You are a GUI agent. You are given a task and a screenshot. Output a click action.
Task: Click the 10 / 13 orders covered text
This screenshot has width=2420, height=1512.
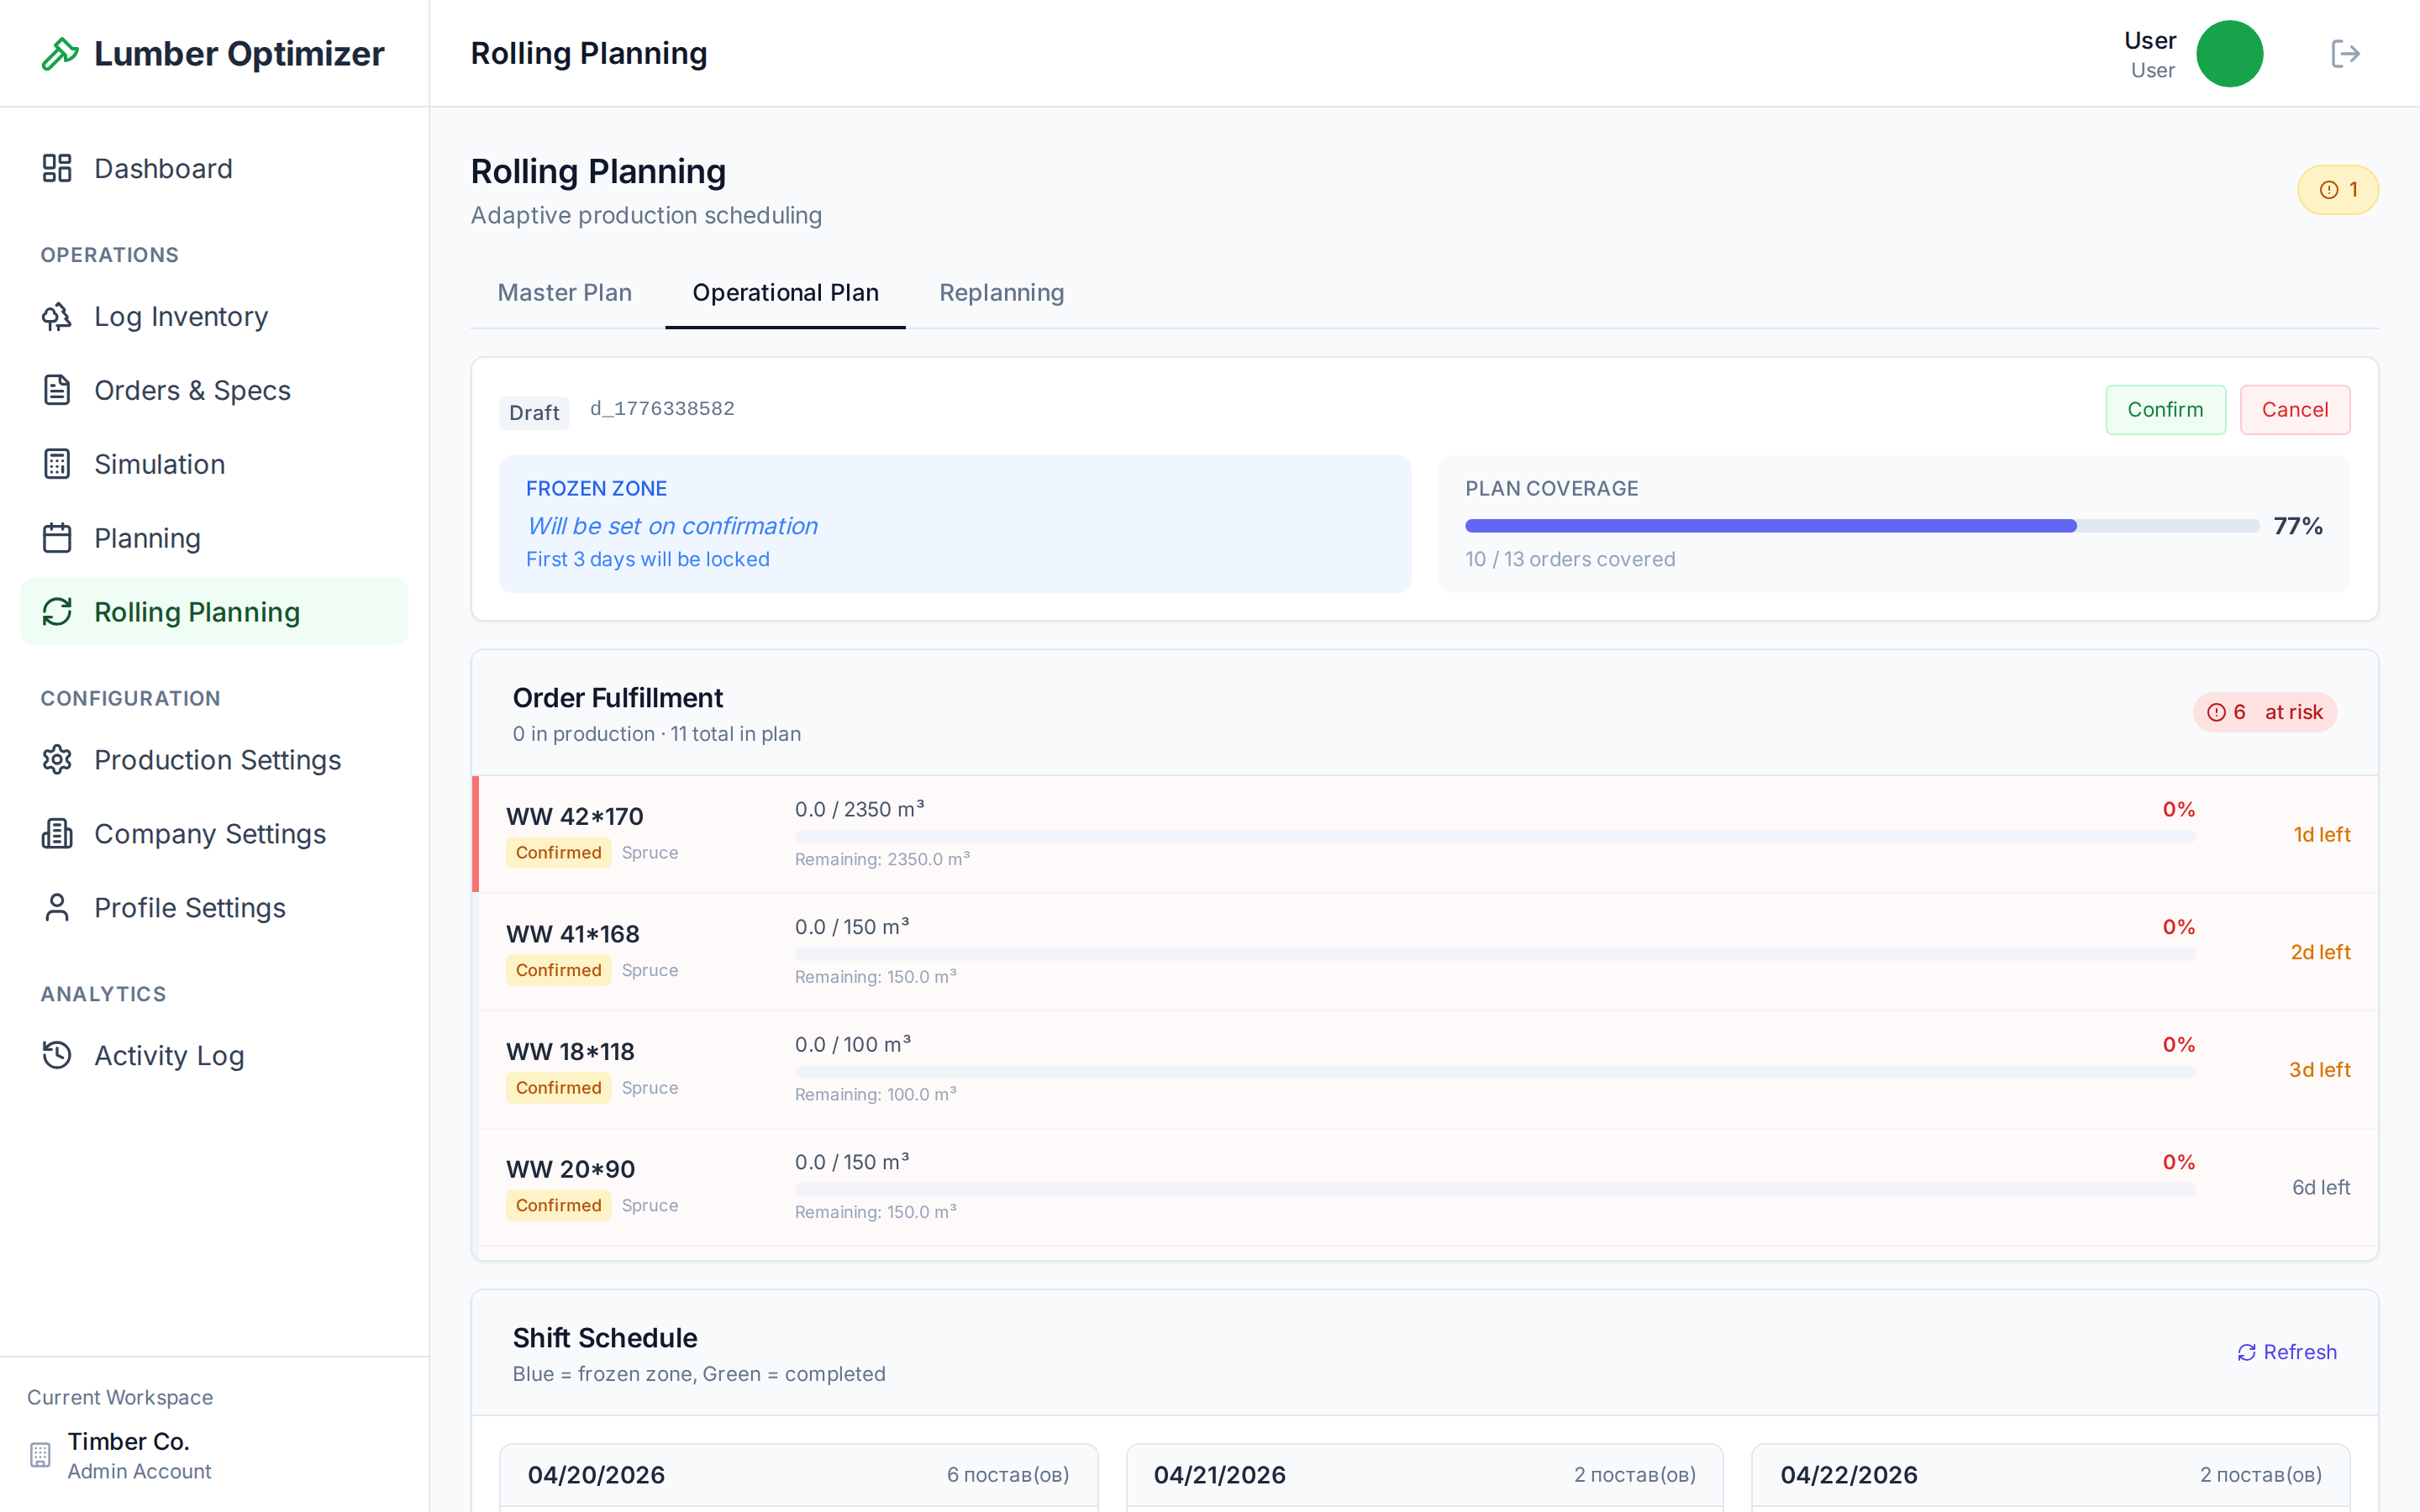(x=1570, y=559)
